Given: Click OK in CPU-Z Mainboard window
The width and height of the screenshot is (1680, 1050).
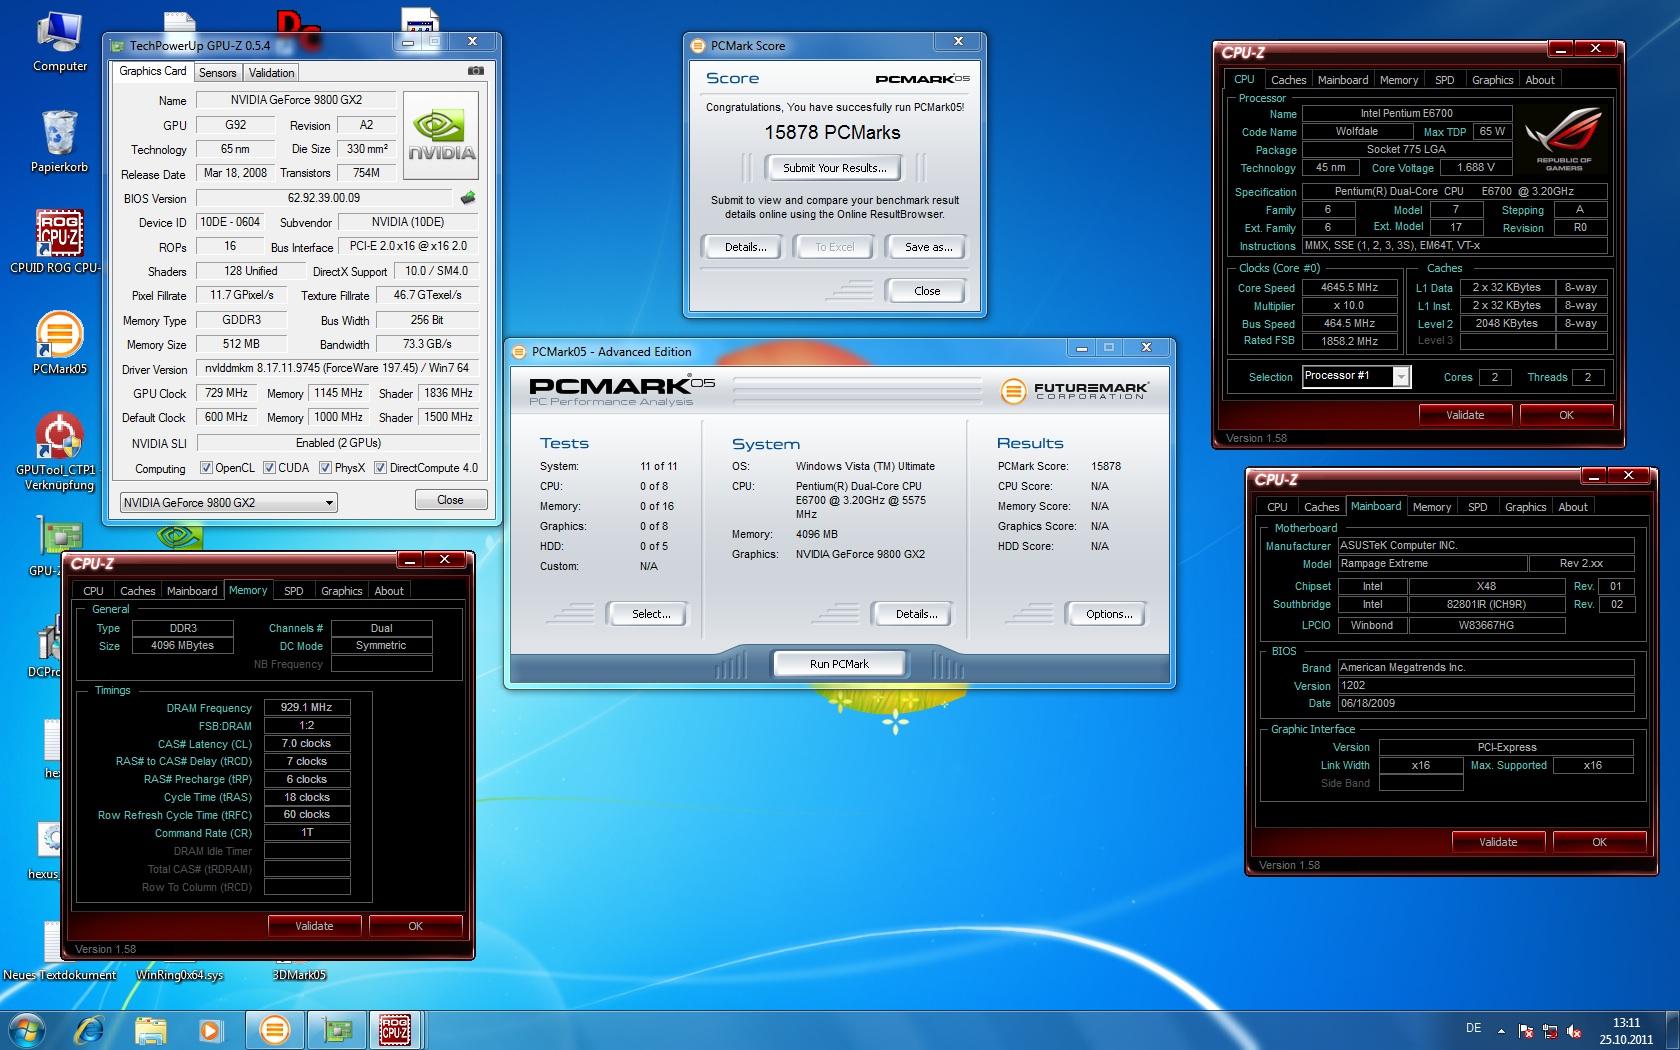Looking at the screenshot, I should coord(1599,842).
